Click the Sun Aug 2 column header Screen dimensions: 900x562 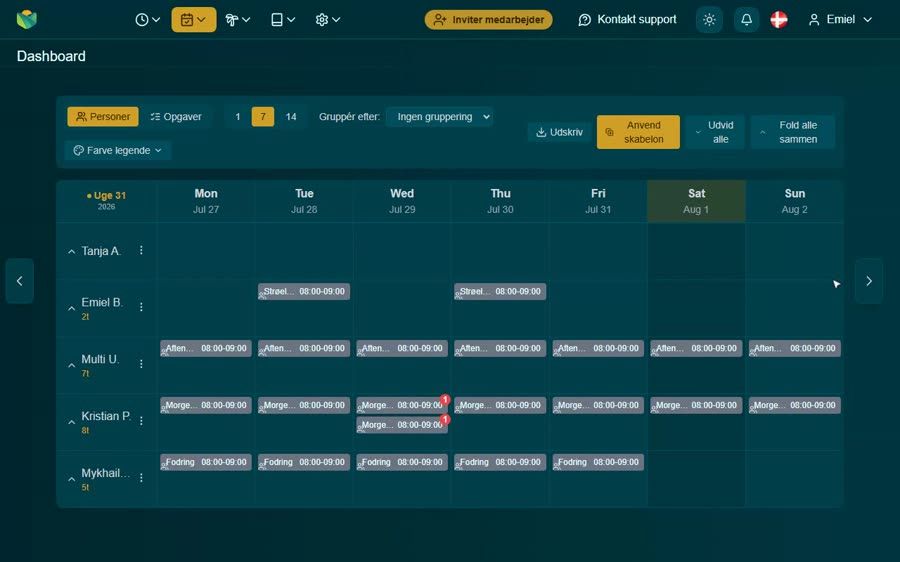click(794, 201)
